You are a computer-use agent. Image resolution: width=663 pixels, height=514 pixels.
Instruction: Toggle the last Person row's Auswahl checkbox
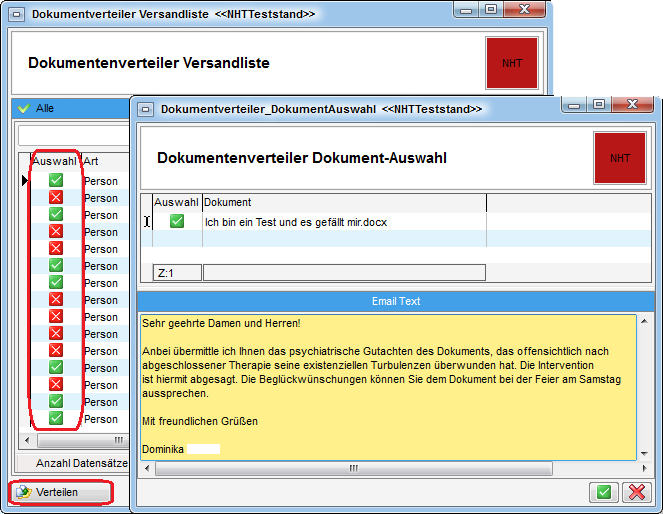point(56,419)
